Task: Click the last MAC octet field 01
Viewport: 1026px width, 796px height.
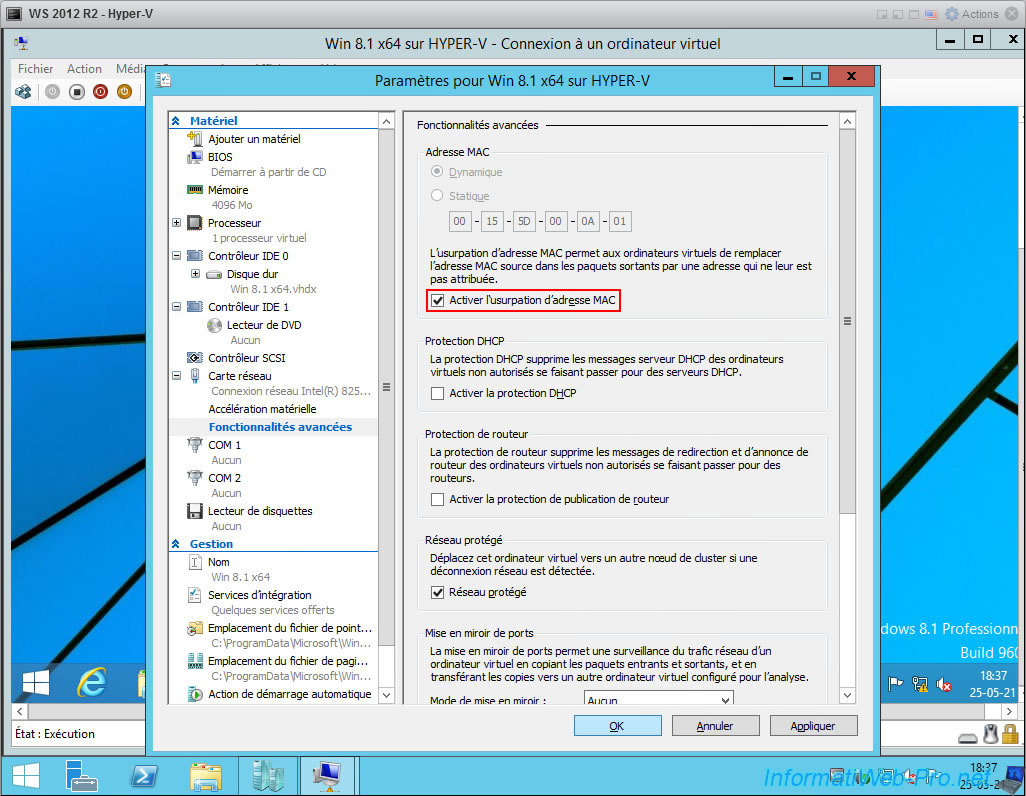Action: (620, 221)
